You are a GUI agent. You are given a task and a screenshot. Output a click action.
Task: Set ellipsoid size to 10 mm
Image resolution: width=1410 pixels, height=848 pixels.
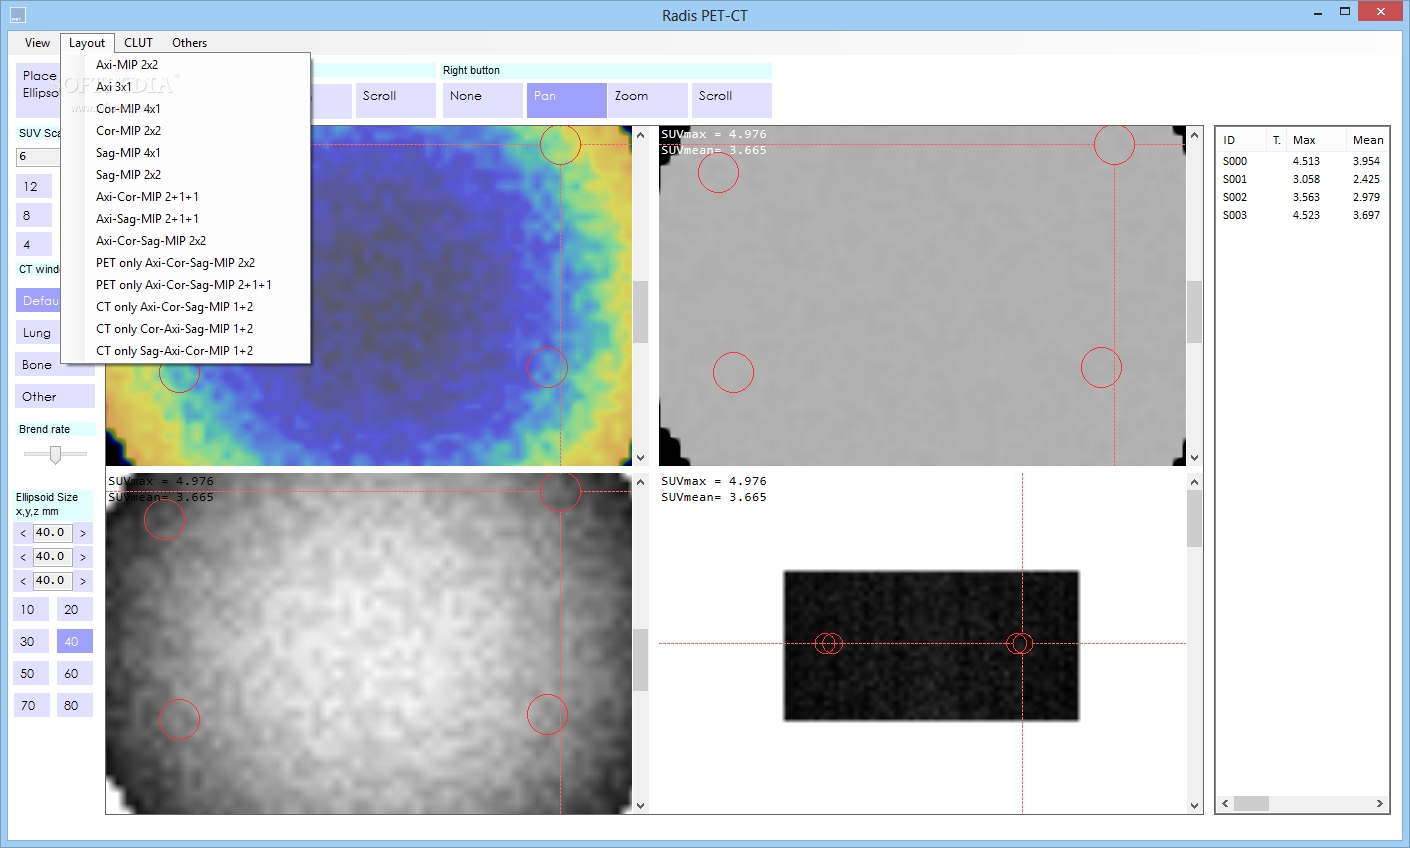(x=31, y=610)
